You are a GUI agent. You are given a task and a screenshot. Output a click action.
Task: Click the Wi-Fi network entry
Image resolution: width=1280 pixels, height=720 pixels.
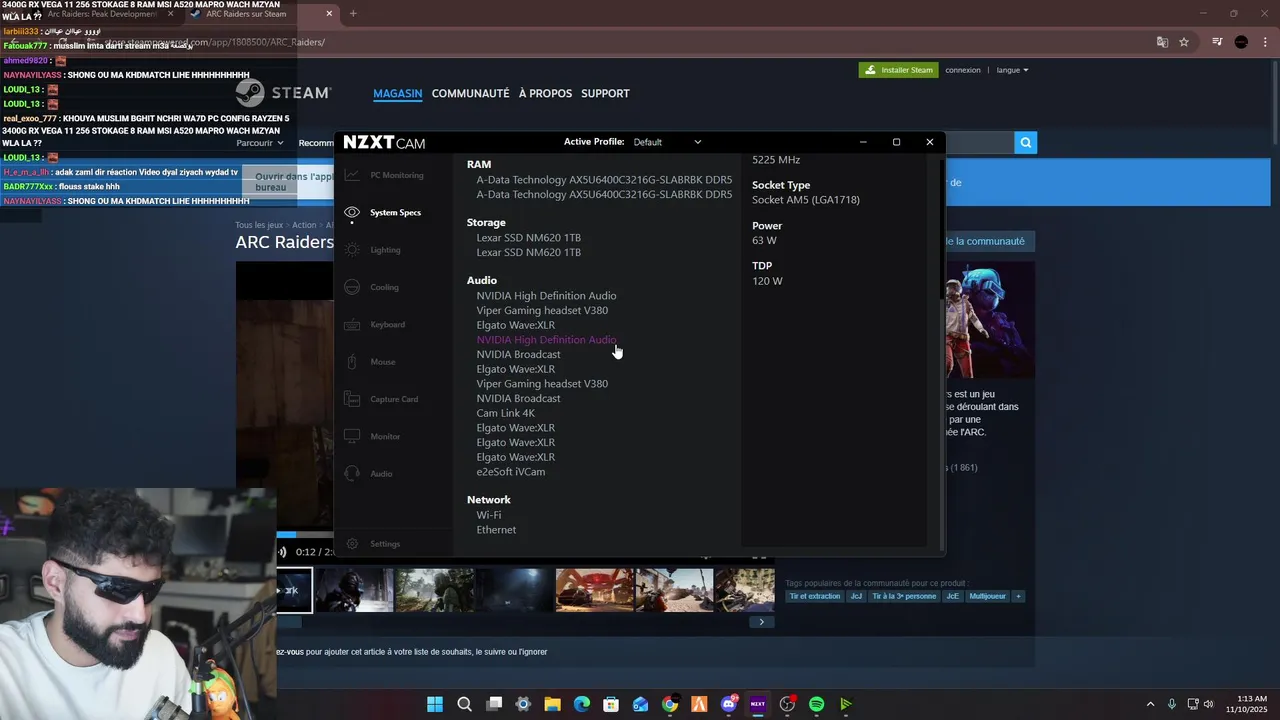coord(489,515)
